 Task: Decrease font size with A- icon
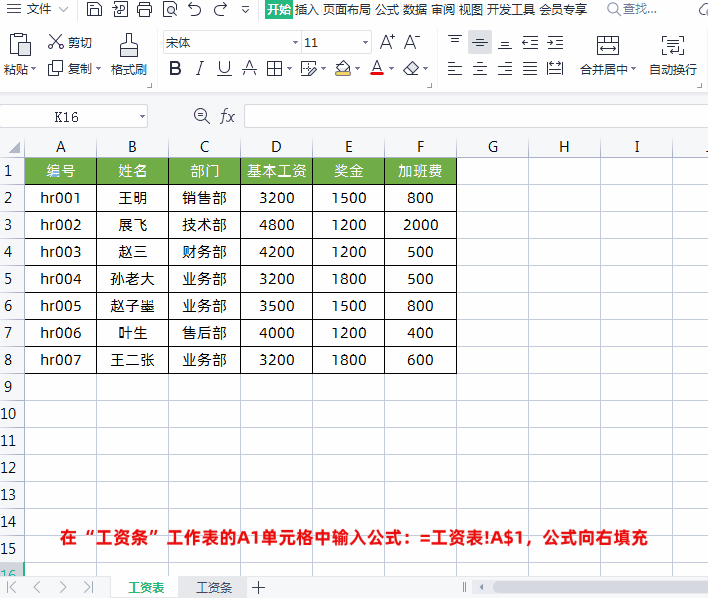click(x=411, y=42)
